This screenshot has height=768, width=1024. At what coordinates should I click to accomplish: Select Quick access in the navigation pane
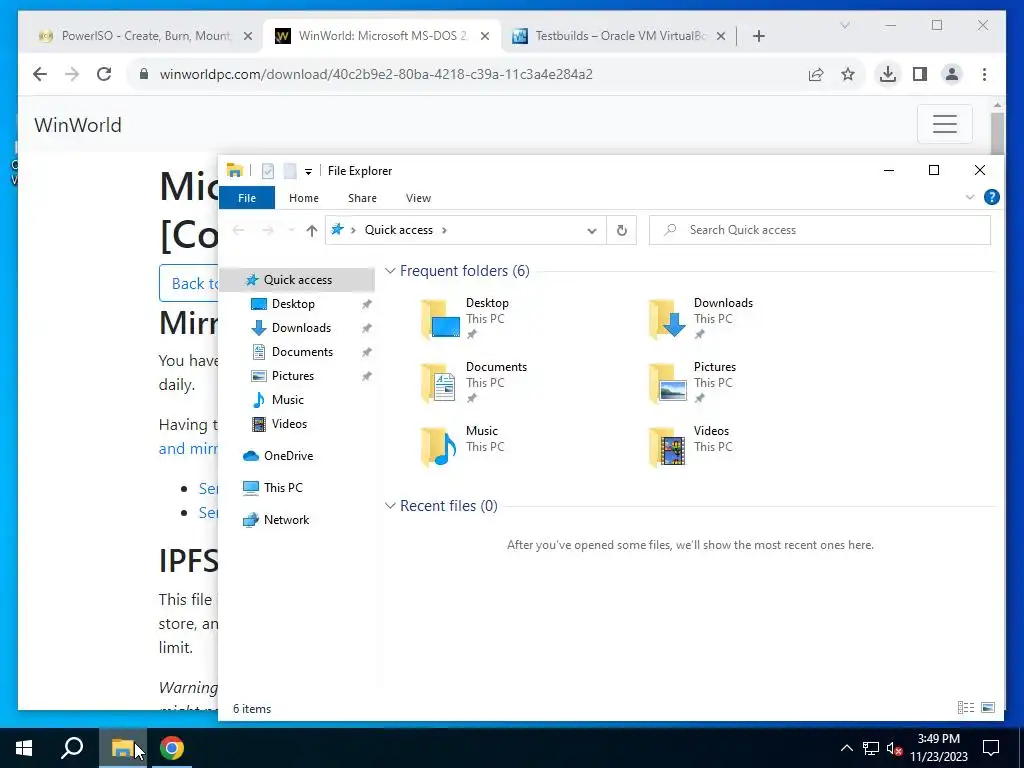pos(297,280)
